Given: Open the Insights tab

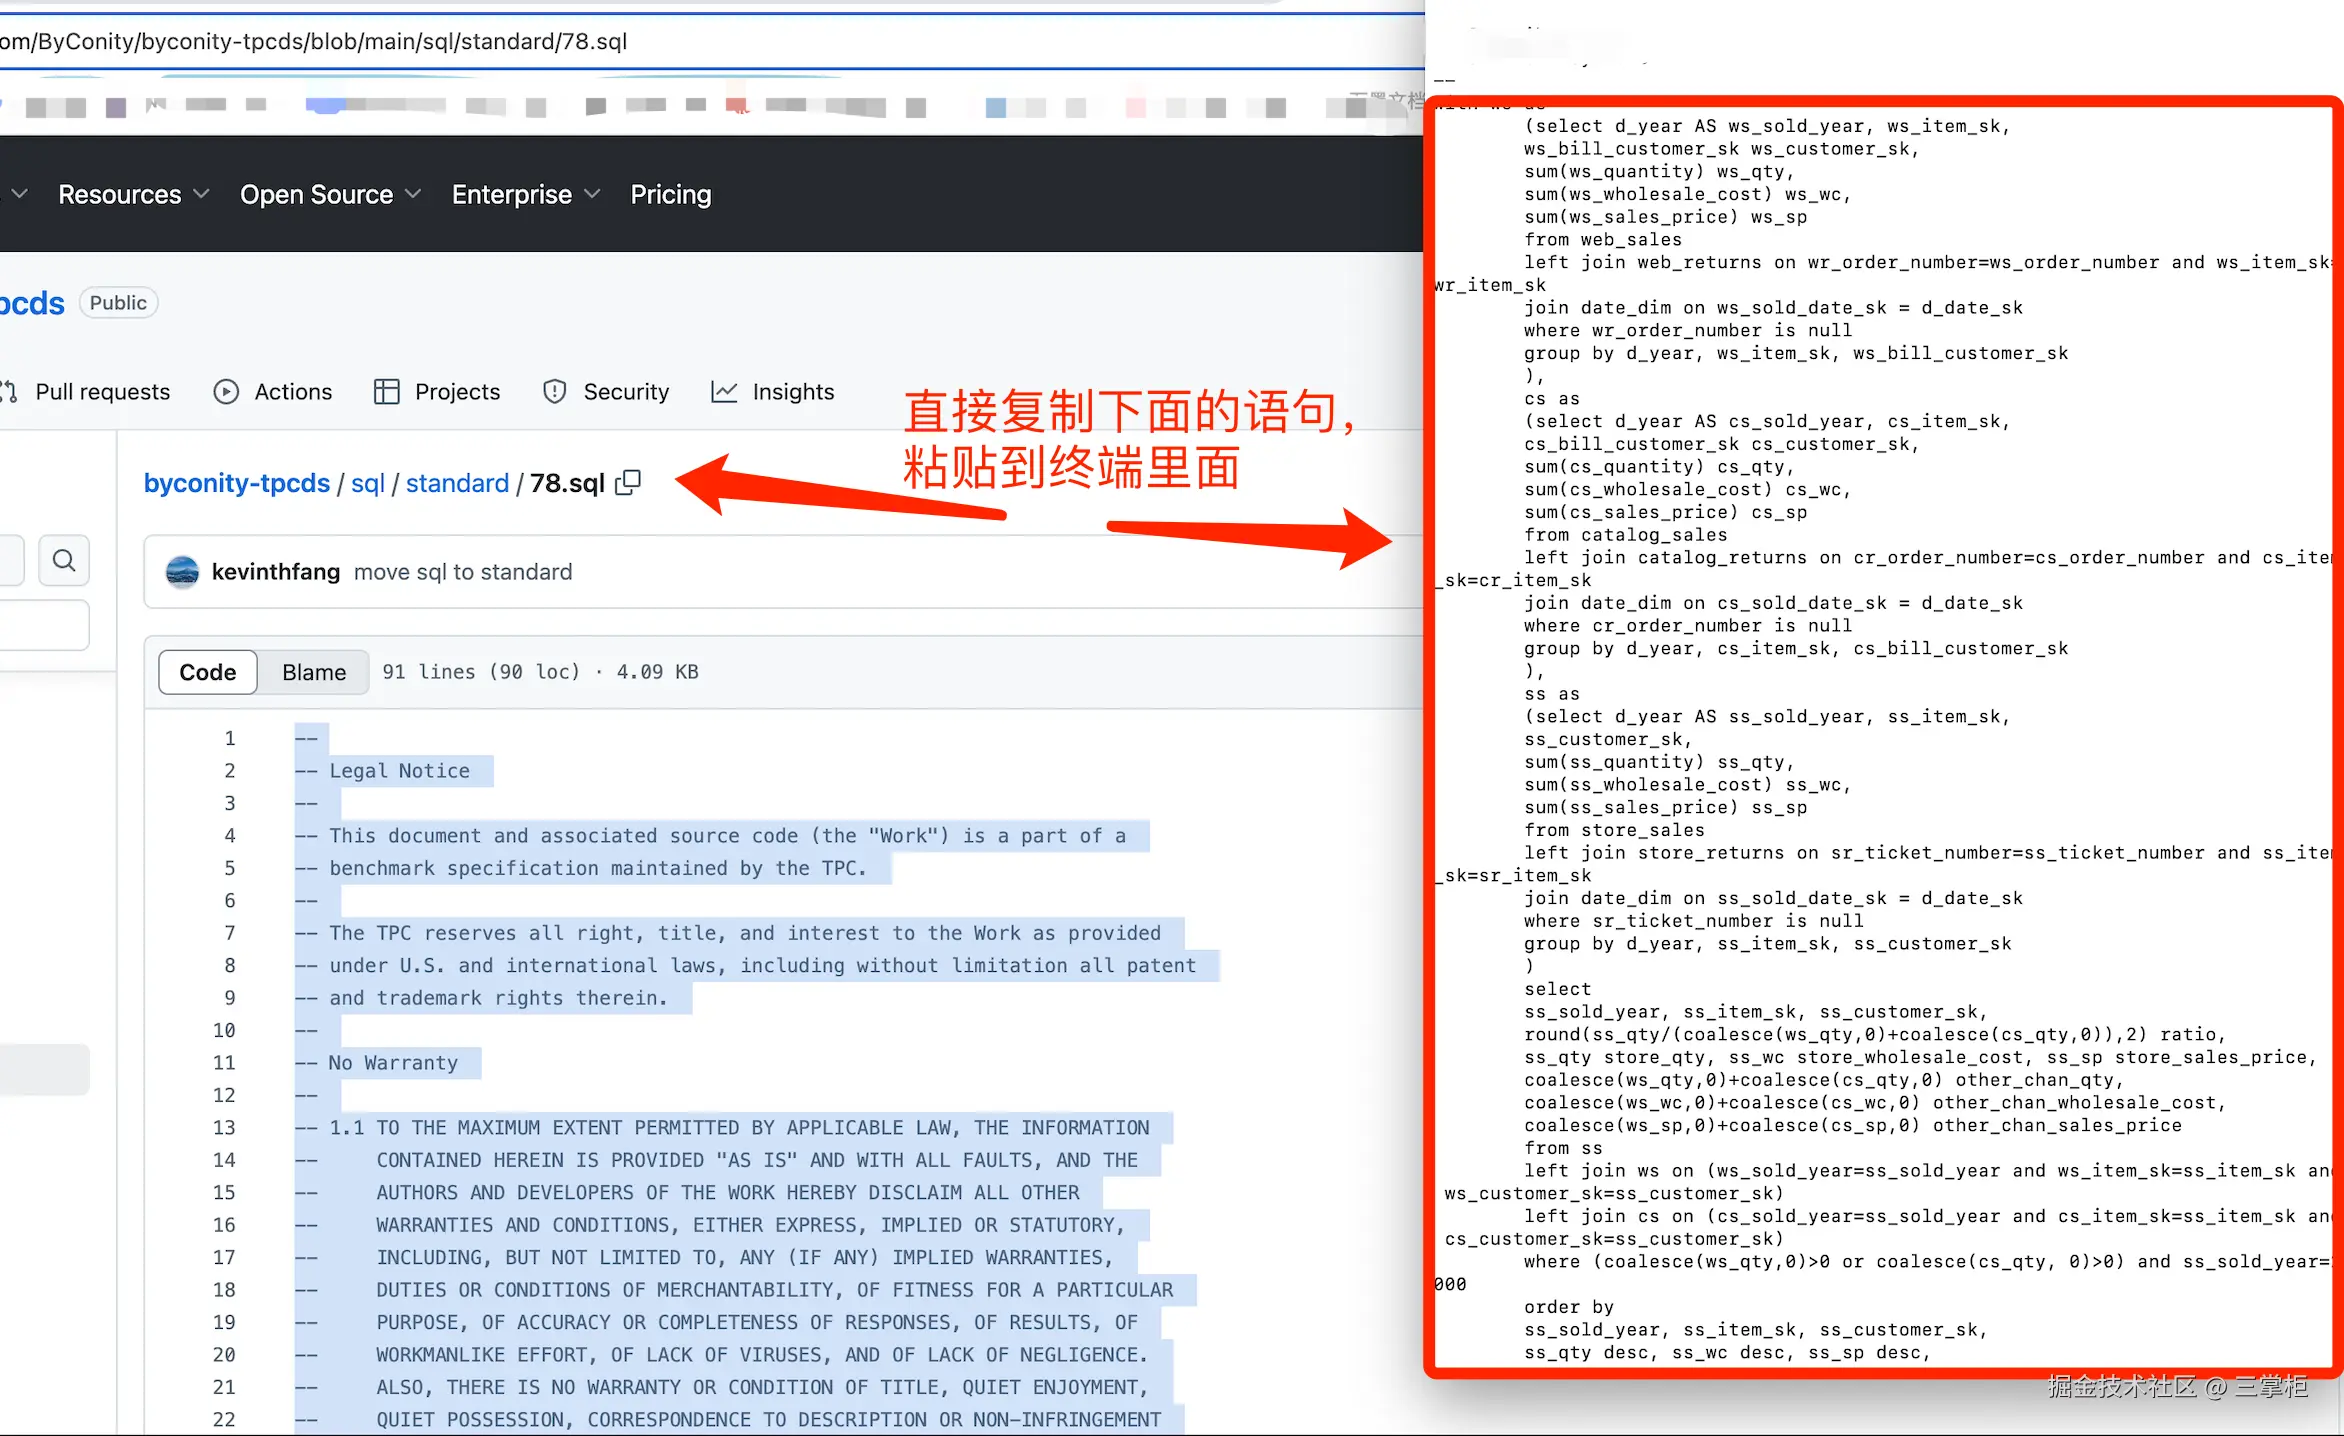Looking at the screenshot, I should [792, 392].
